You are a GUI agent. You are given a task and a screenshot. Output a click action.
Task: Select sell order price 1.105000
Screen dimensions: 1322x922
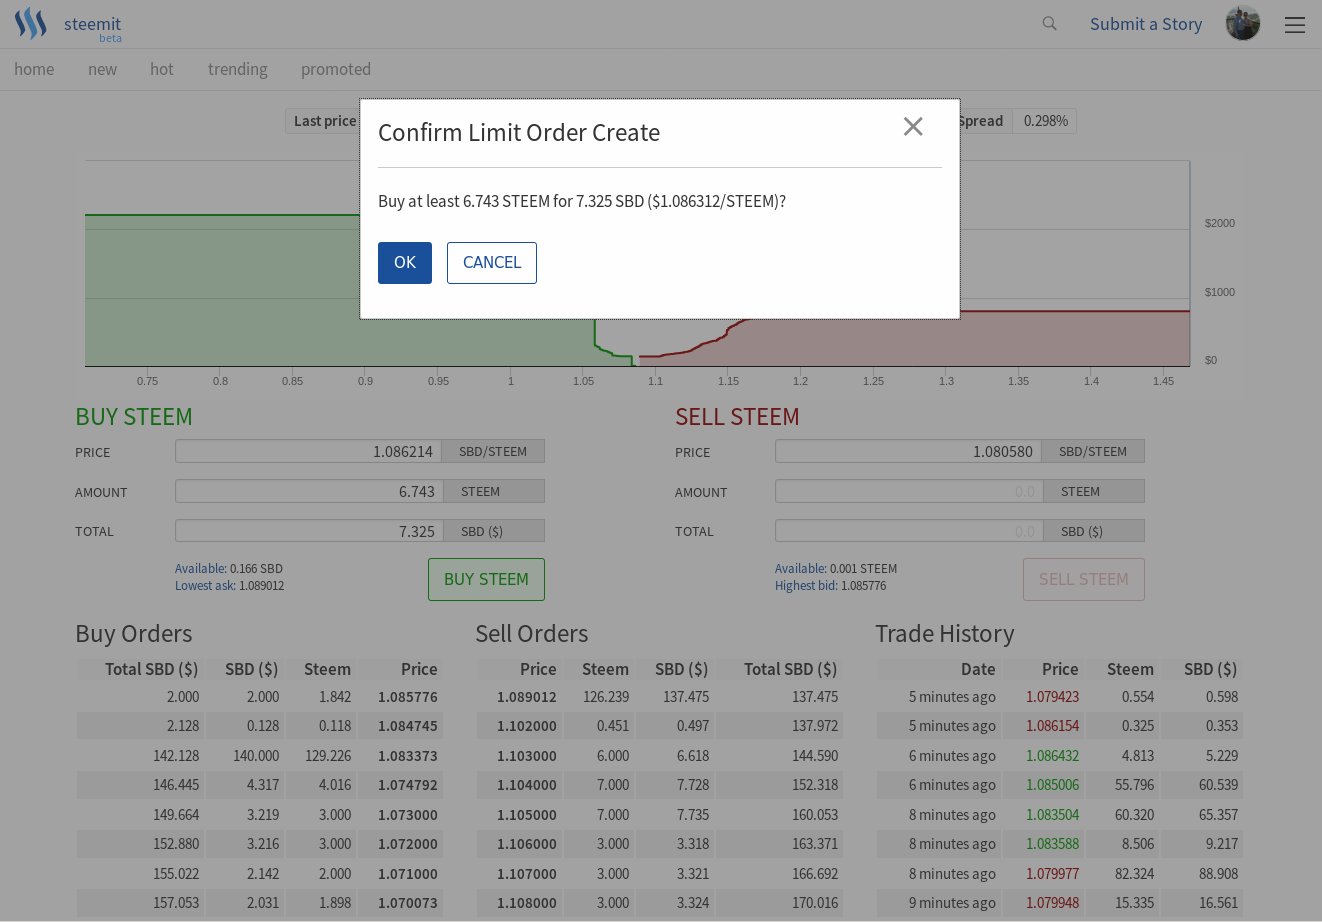coord(527,815)
